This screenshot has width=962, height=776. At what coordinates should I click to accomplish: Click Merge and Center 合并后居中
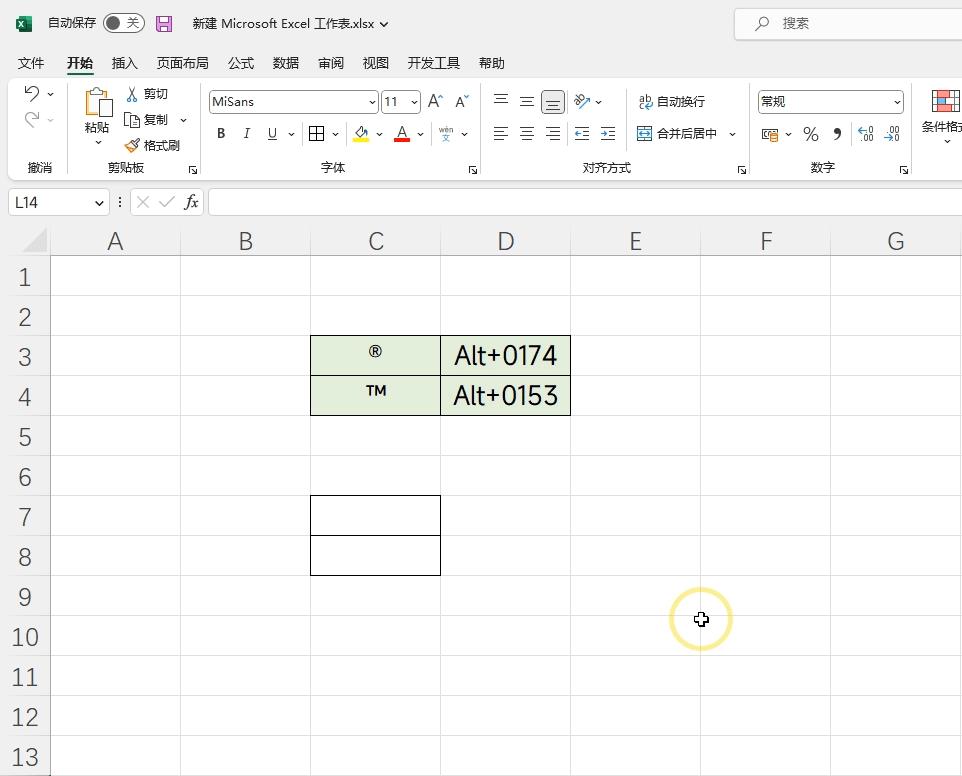[677, 134]
